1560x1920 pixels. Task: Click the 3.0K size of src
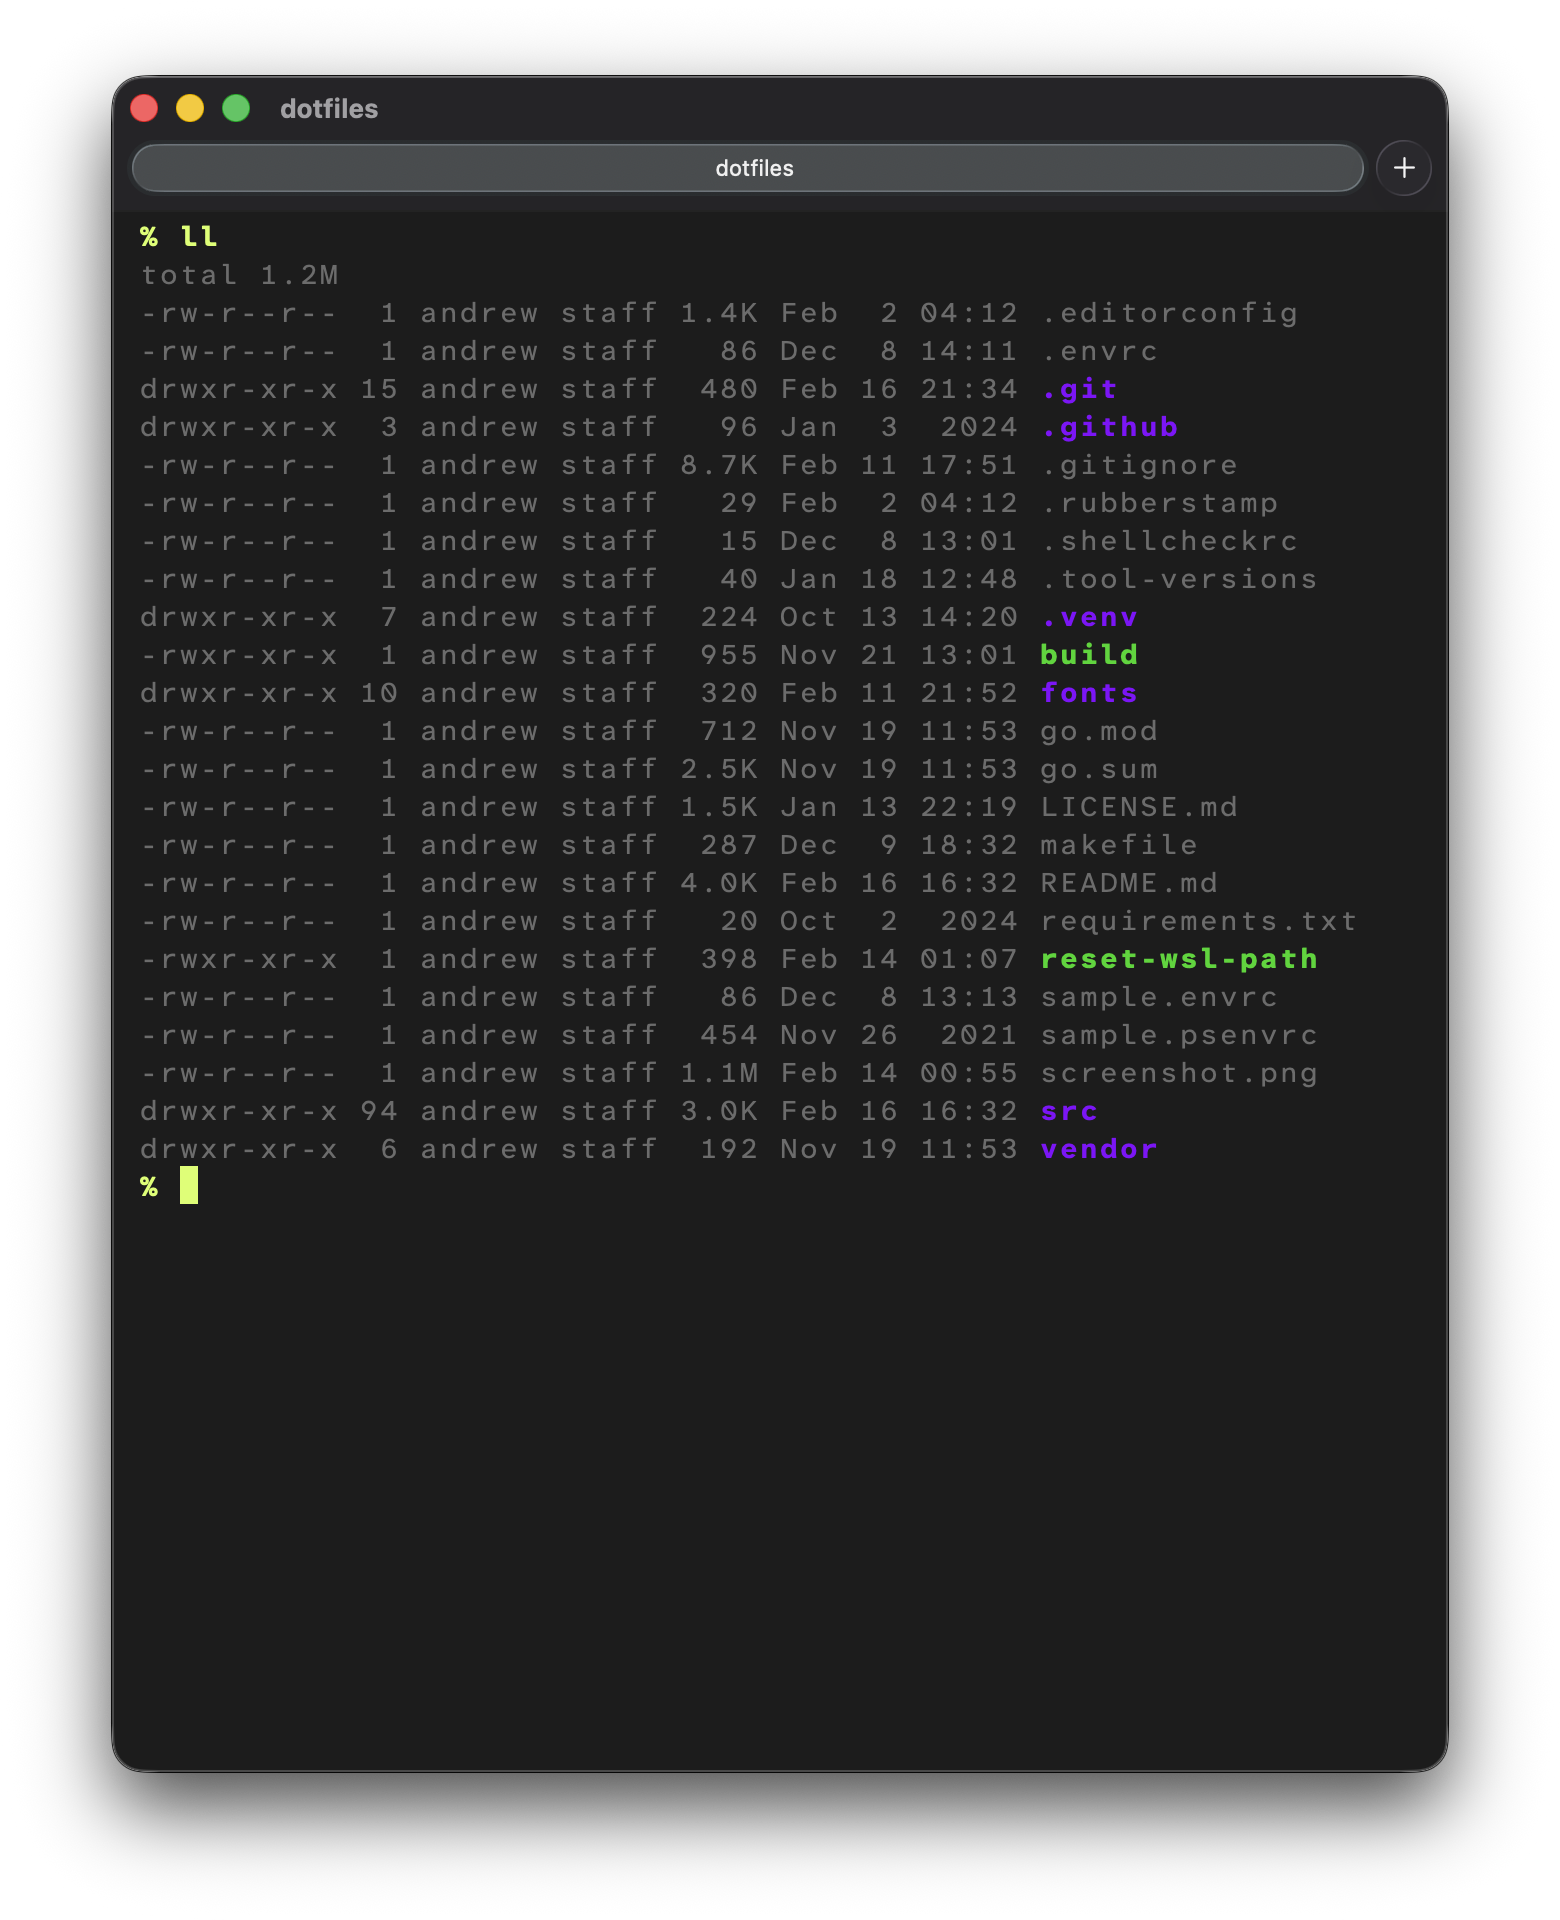[719, 1111]
